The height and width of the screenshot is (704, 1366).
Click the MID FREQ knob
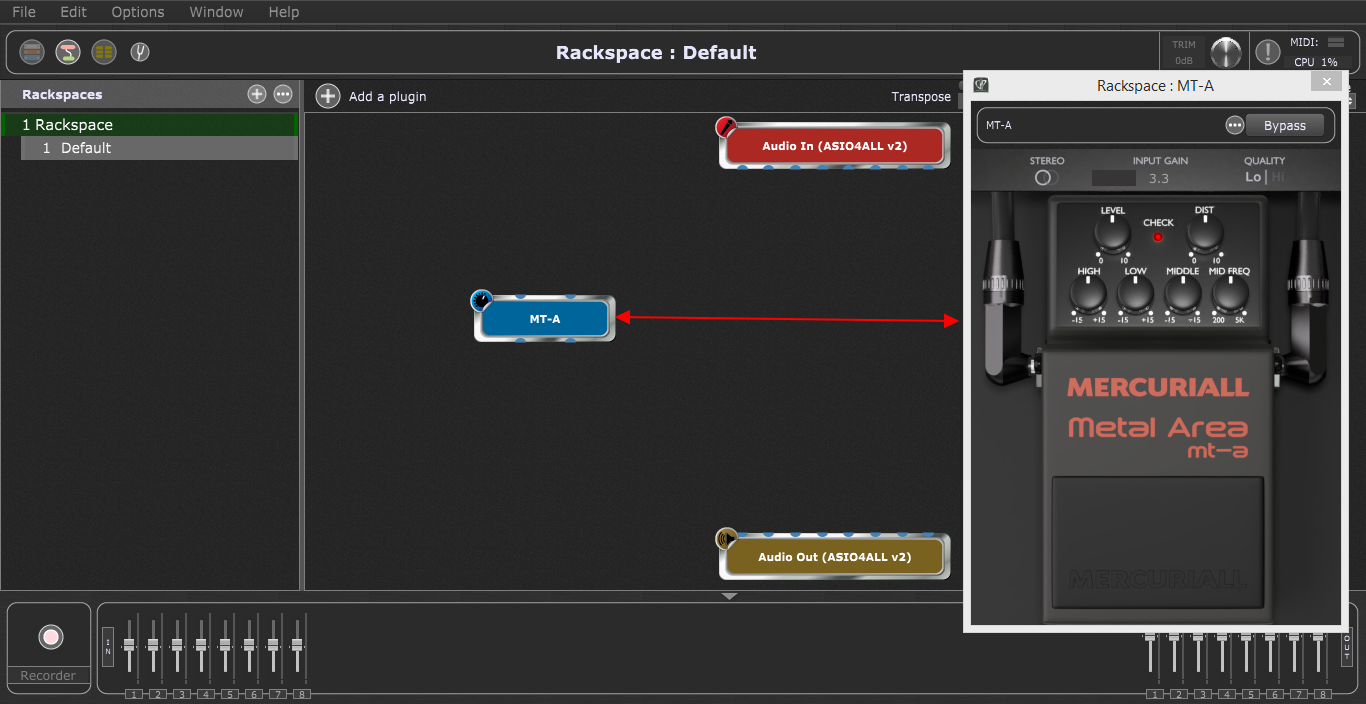1229,294
